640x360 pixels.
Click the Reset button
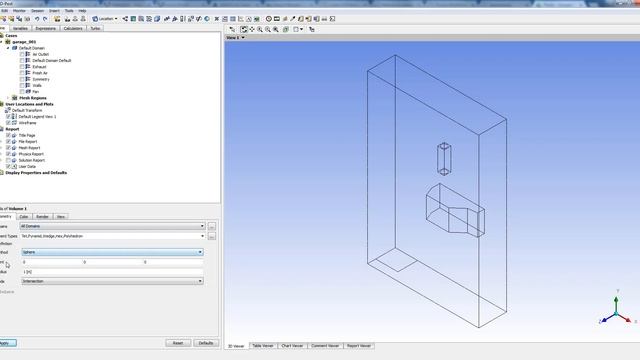(178, 343)
